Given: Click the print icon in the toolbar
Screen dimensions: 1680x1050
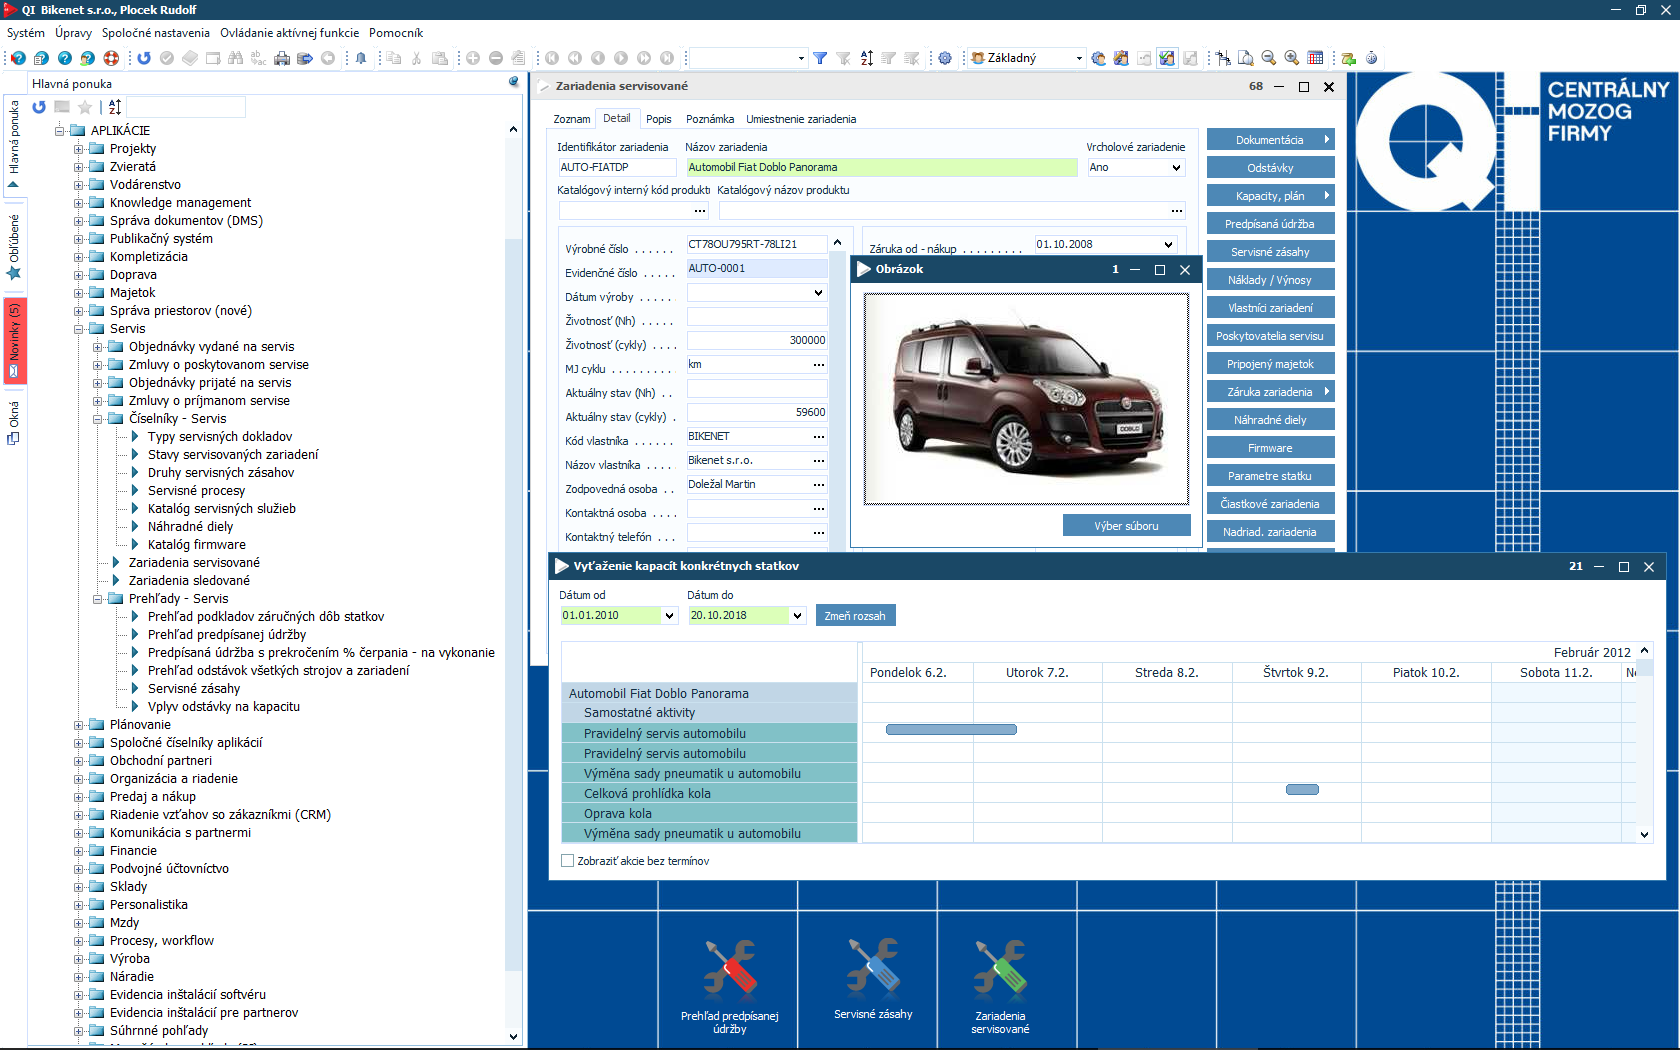Looking at the screenshot, I should point(282,58).
